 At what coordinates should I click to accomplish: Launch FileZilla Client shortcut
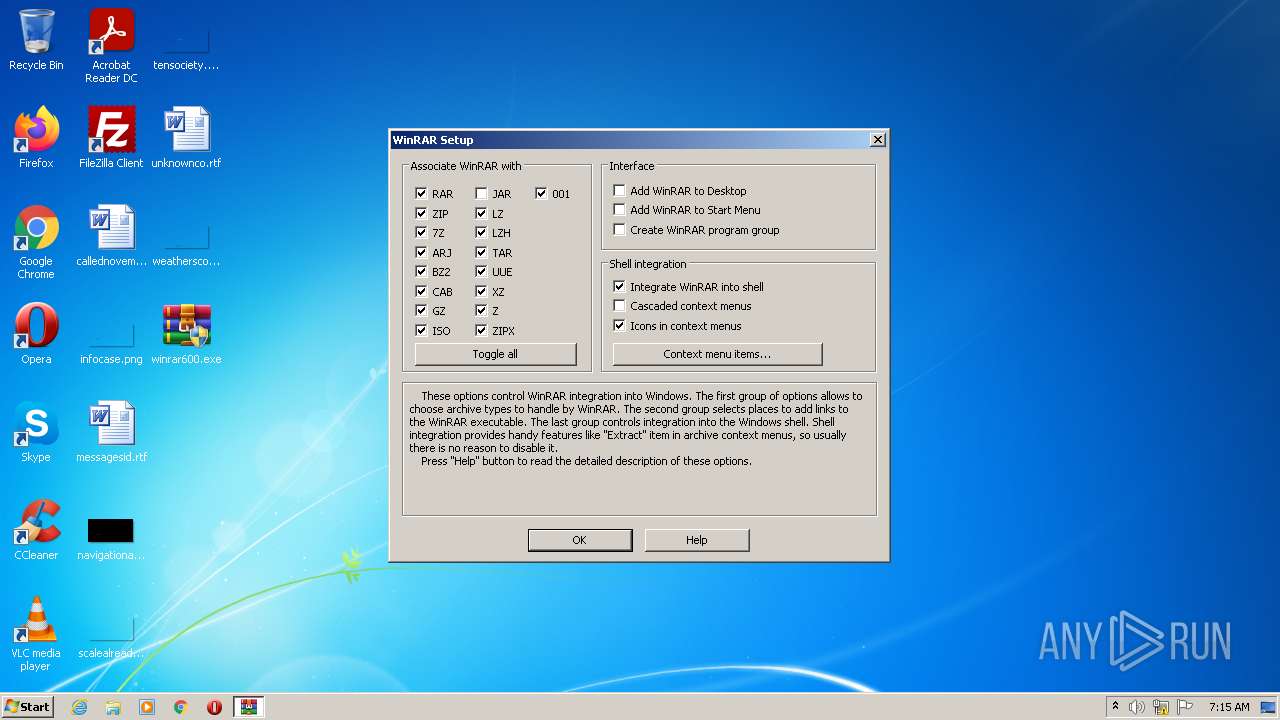111,137
